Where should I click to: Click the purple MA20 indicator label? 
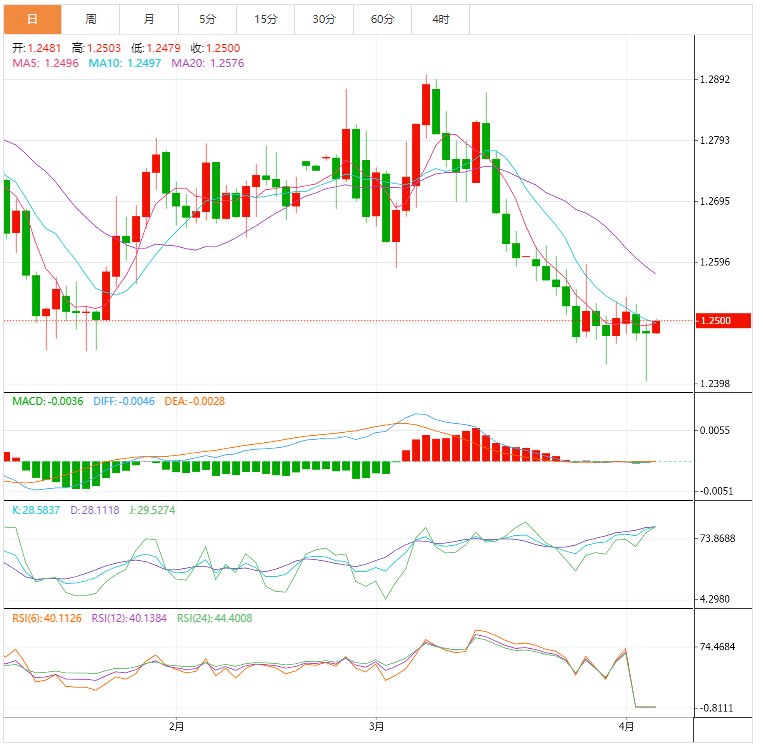click(208, 63)
